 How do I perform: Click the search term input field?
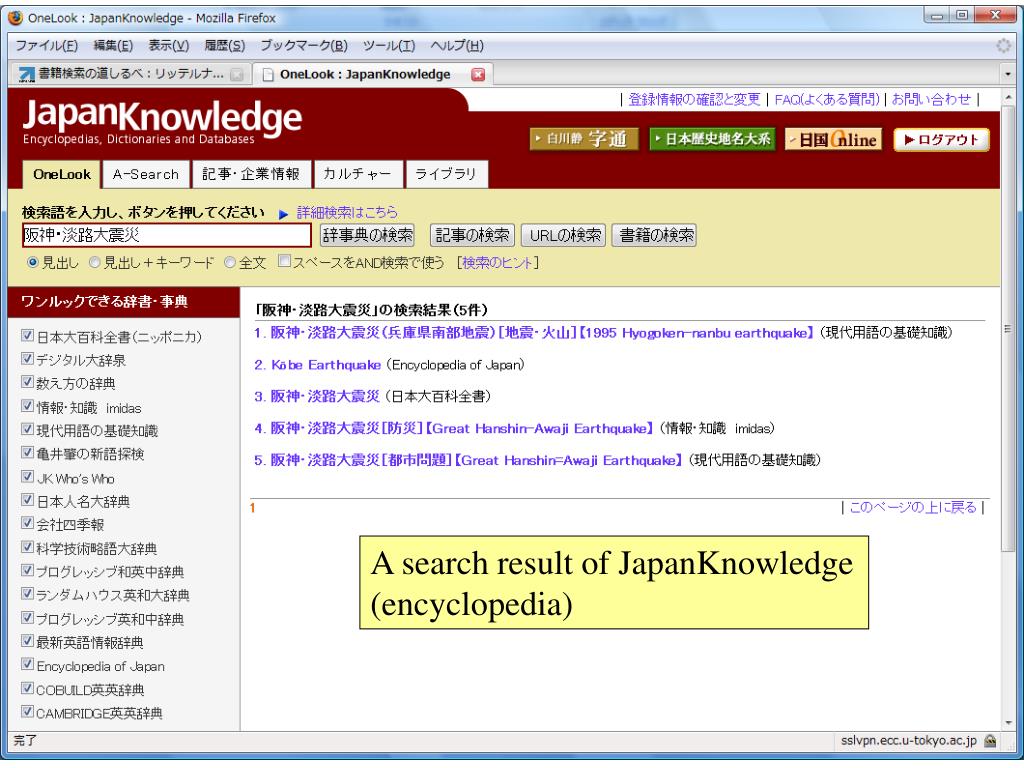167,235
